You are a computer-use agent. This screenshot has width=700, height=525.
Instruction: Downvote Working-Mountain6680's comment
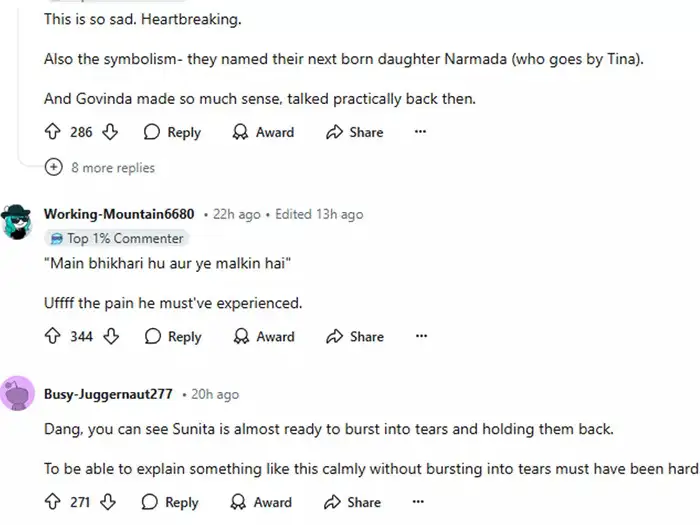coord(112,337)
